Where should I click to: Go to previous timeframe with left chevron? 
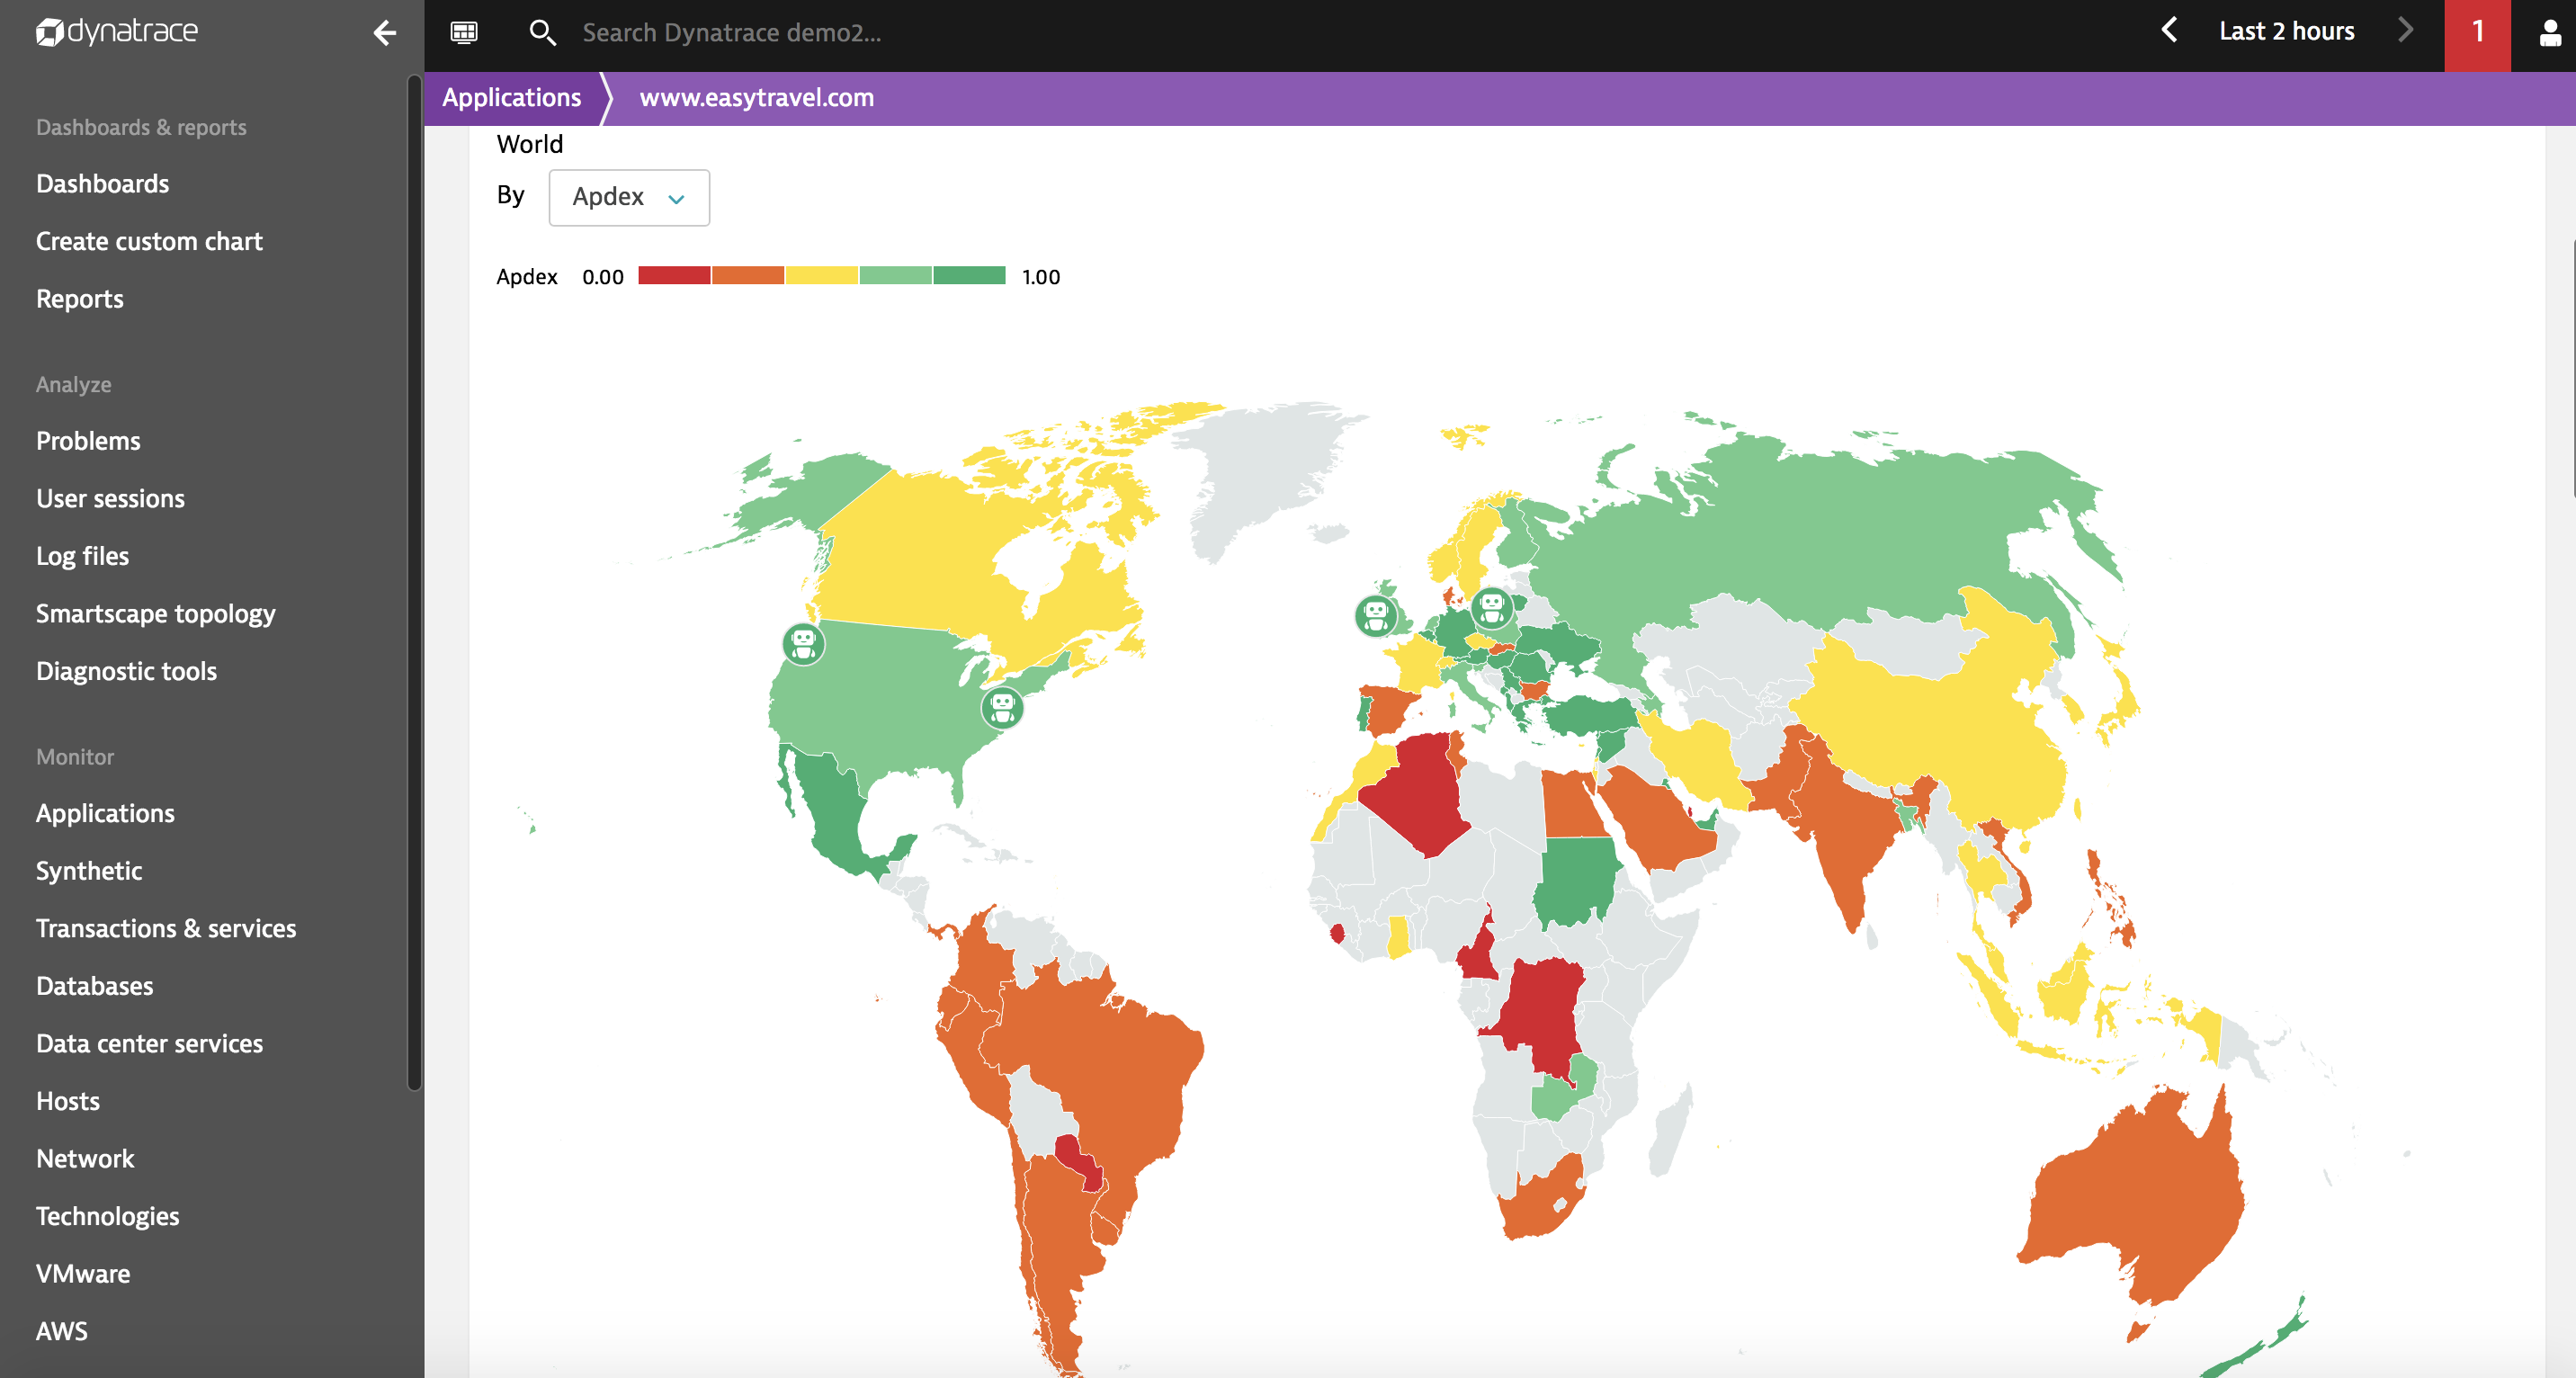click(x=2168, y=31)
